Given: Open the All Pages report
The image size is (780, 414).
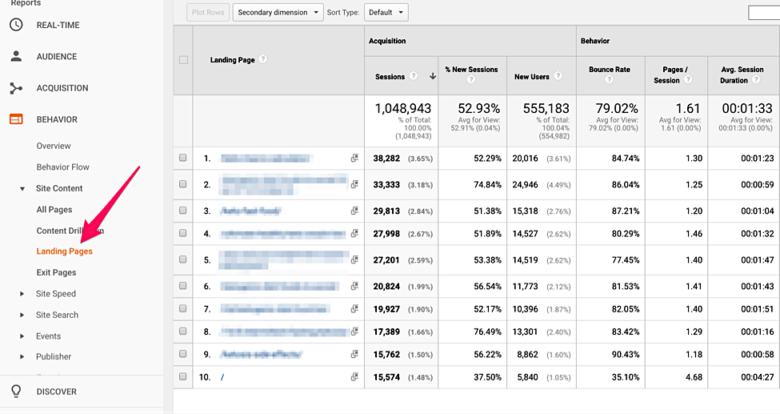Looking at the screenshot, I should (54, 209).
